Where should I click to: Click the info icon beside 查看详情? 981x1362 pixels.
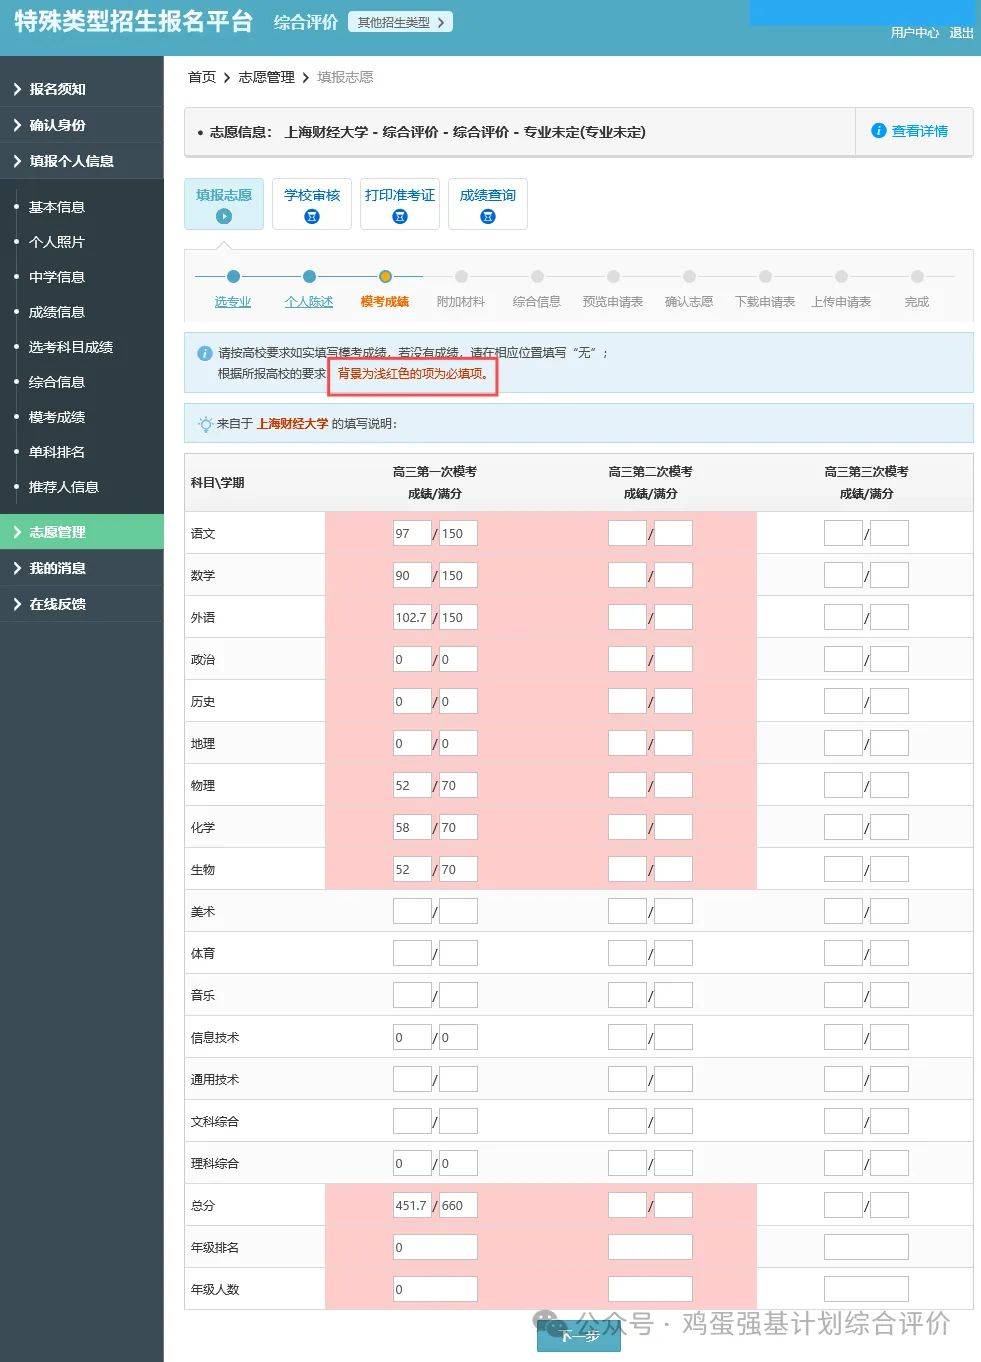pos(878,131)
